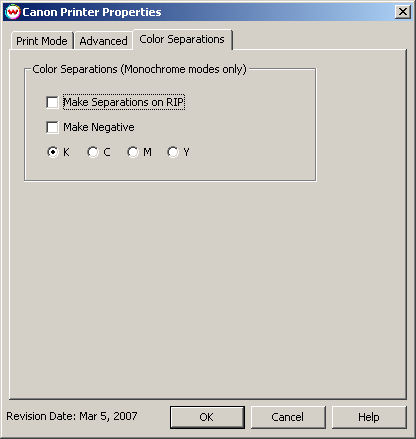Select the K radio button
The image size is (416, 439).
click(x=53, y=152)
